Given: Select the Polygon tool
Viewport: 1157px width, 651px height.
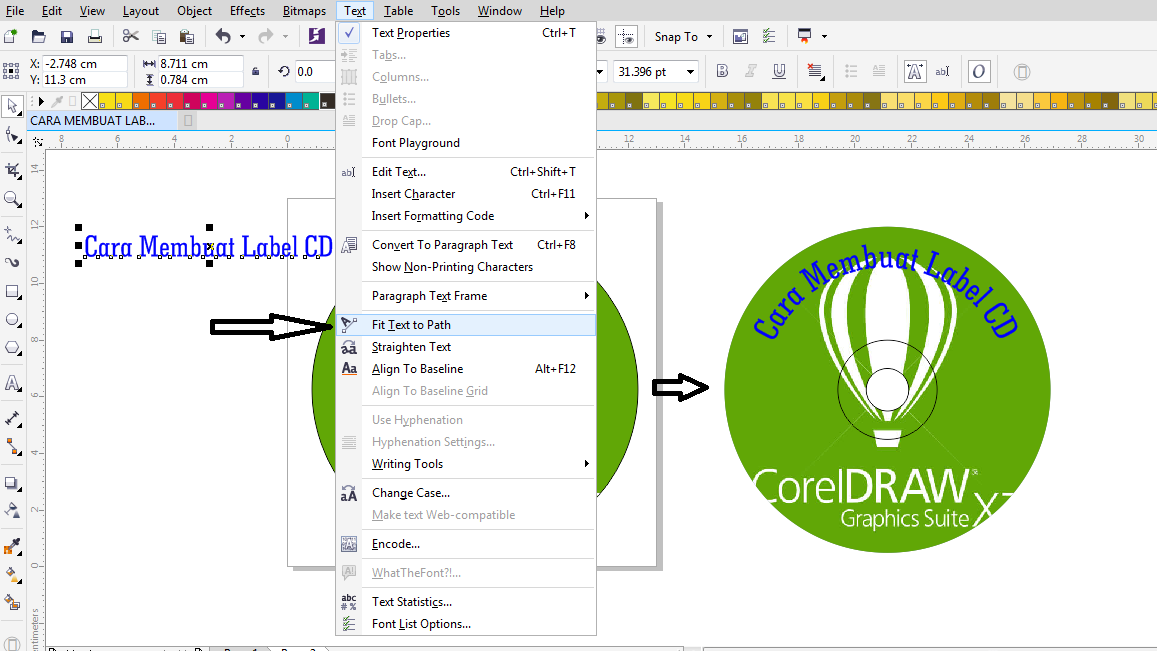Looking at the screenshot, I should [x=12, y=348].
